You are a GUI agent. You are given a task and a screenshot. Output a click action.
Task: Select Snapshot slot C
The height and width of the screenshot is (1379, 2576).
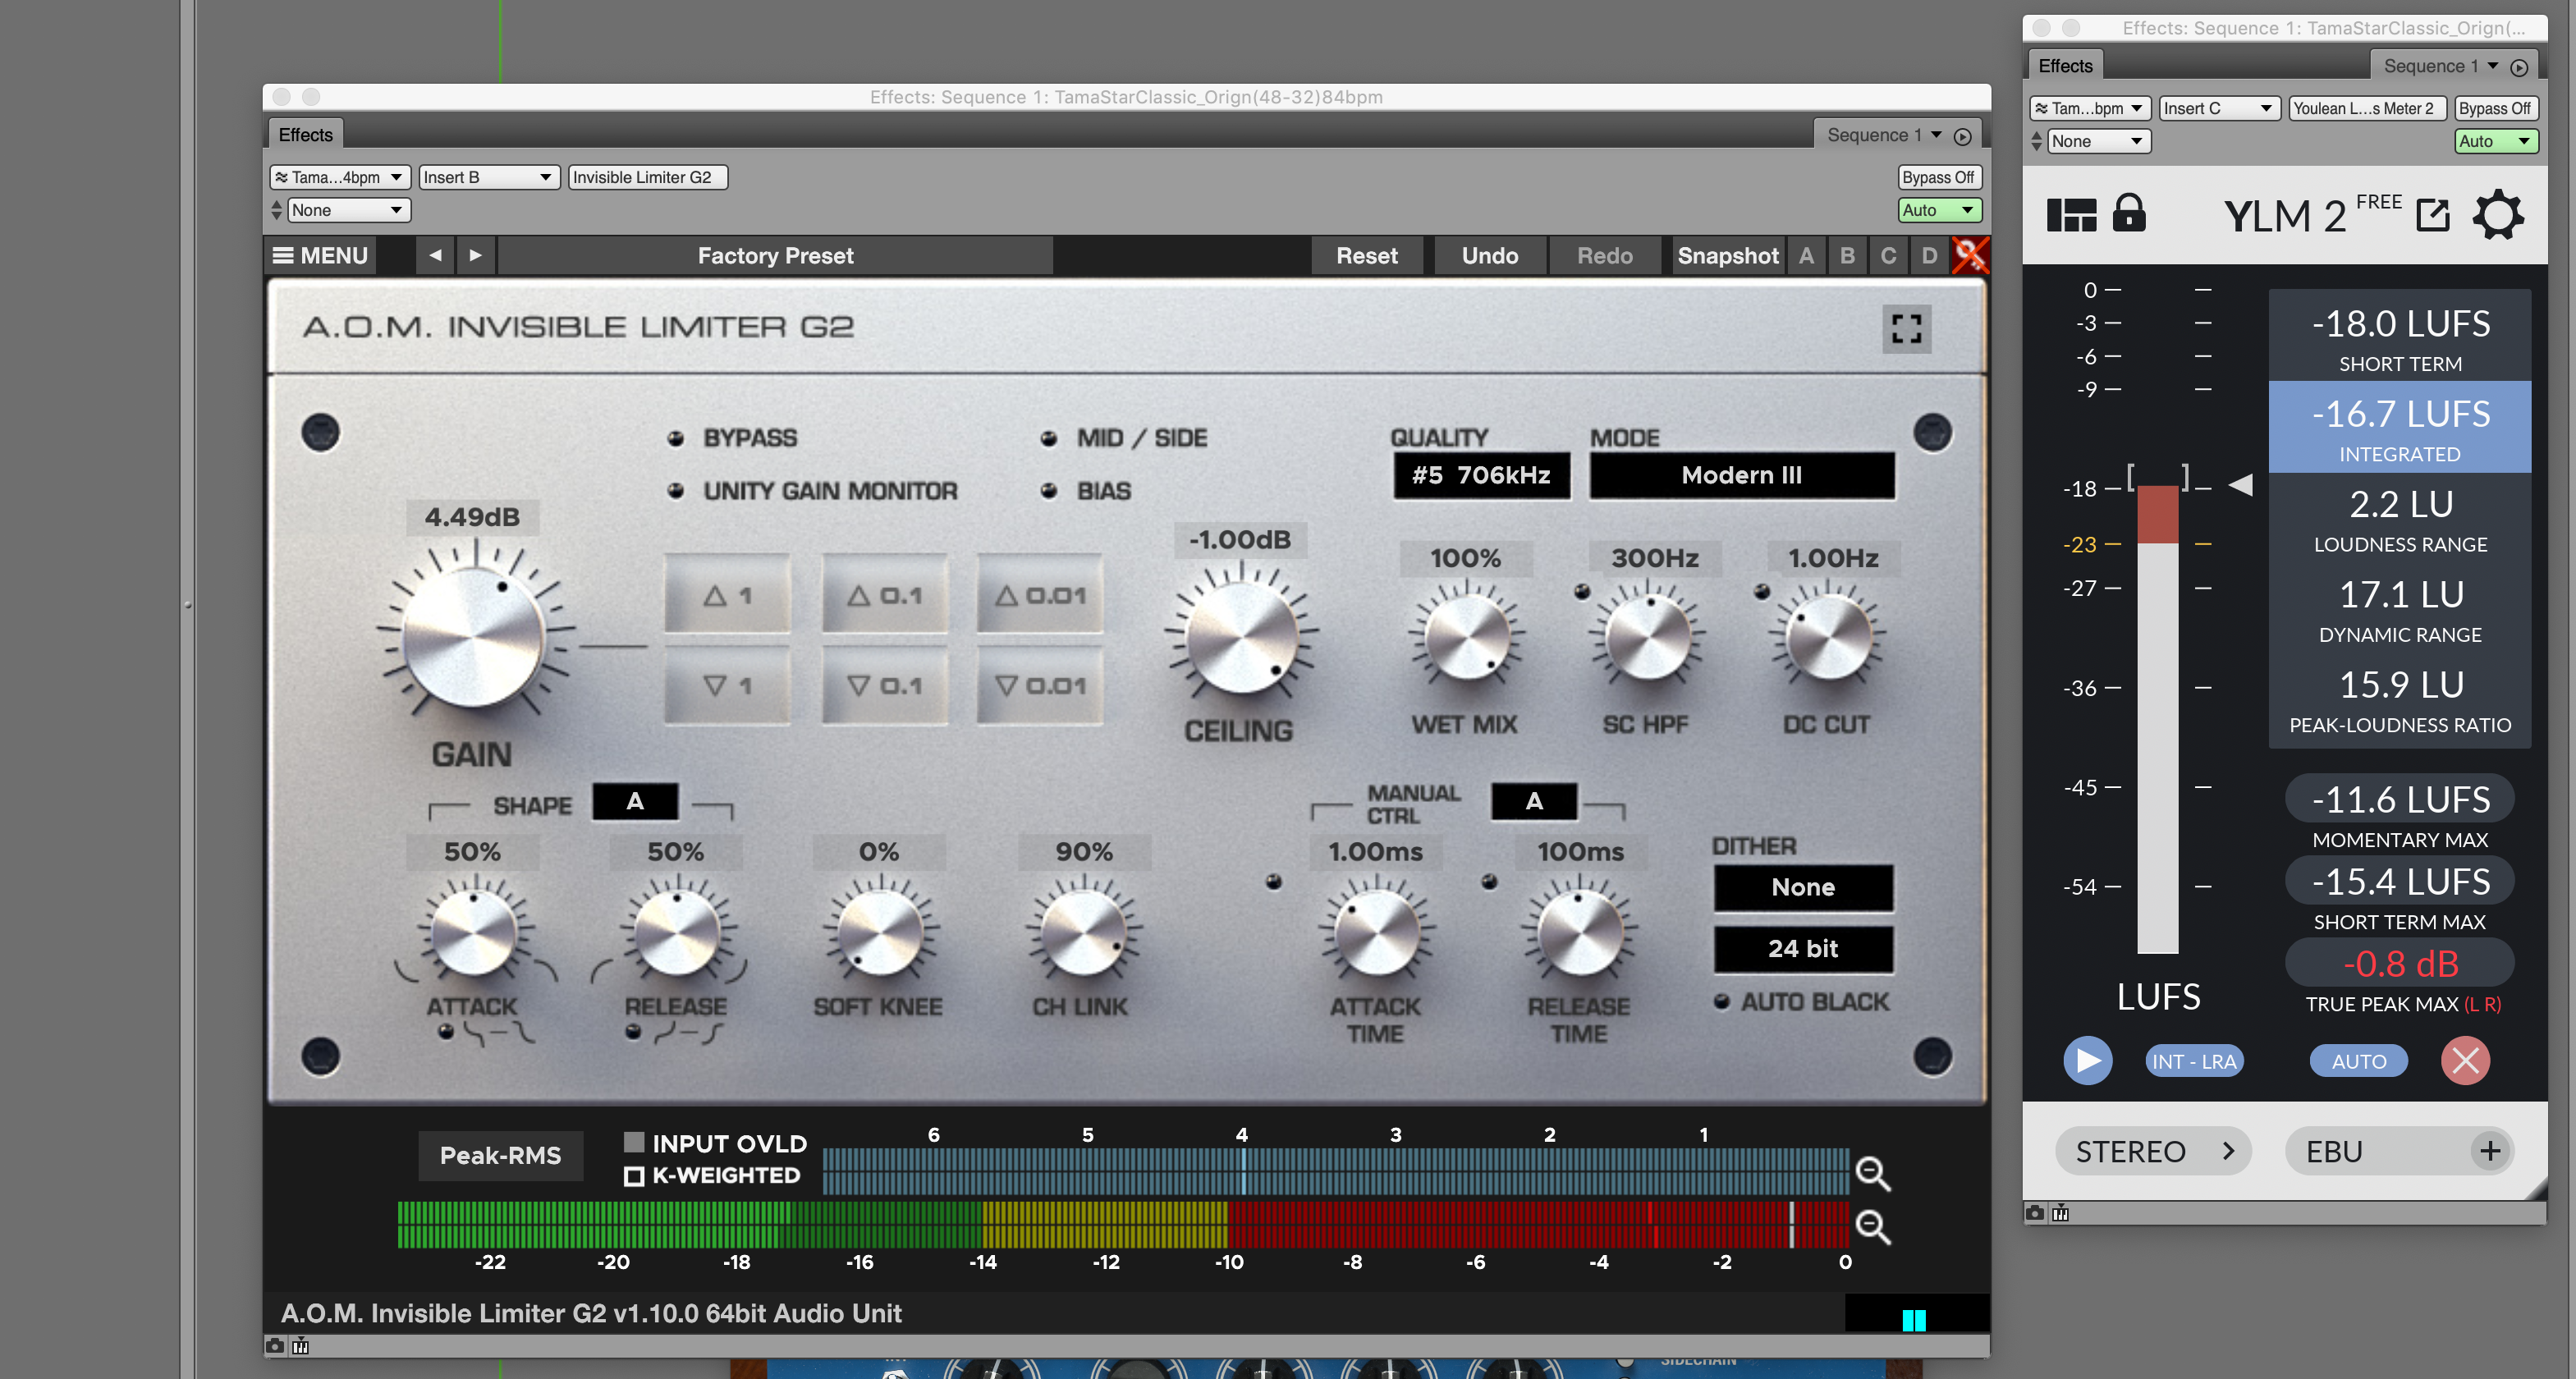click(x=1888, y=256)
